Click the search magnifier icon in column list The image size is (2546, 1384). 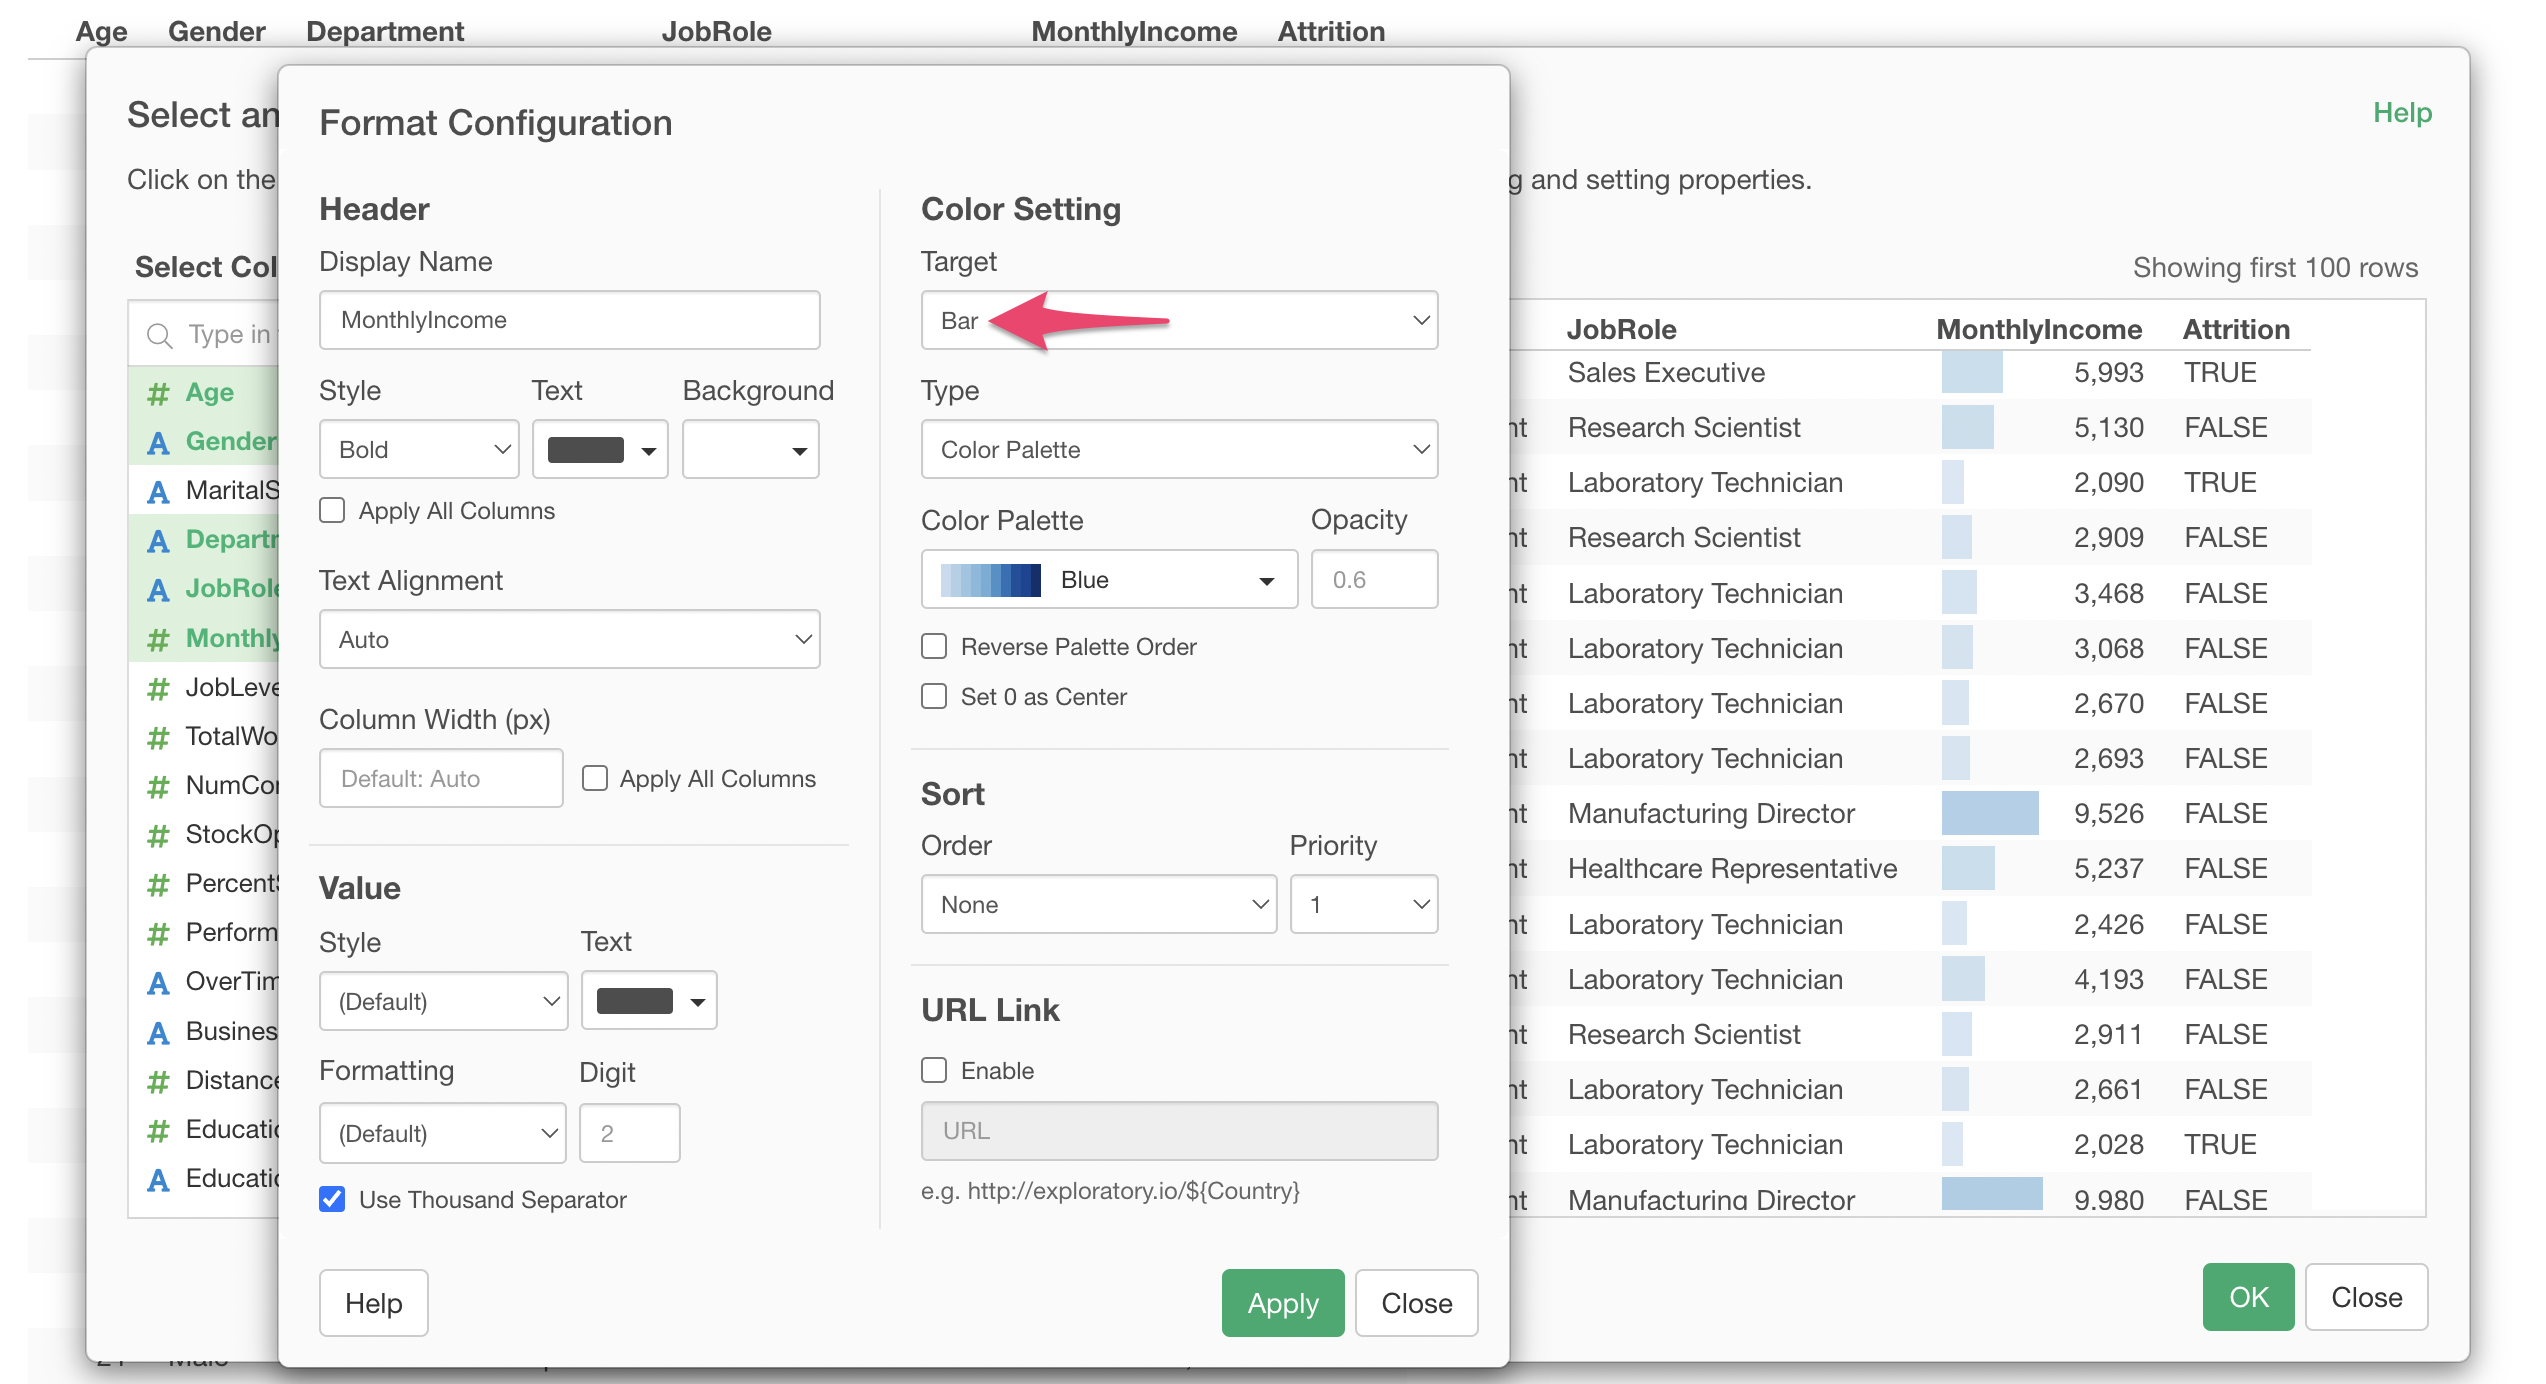click(159, 335)
